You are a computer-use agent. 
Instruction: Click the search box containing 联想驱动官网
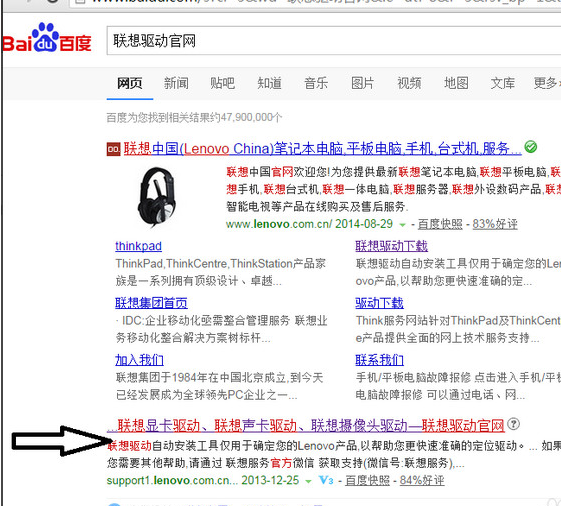tap(334, 40)
